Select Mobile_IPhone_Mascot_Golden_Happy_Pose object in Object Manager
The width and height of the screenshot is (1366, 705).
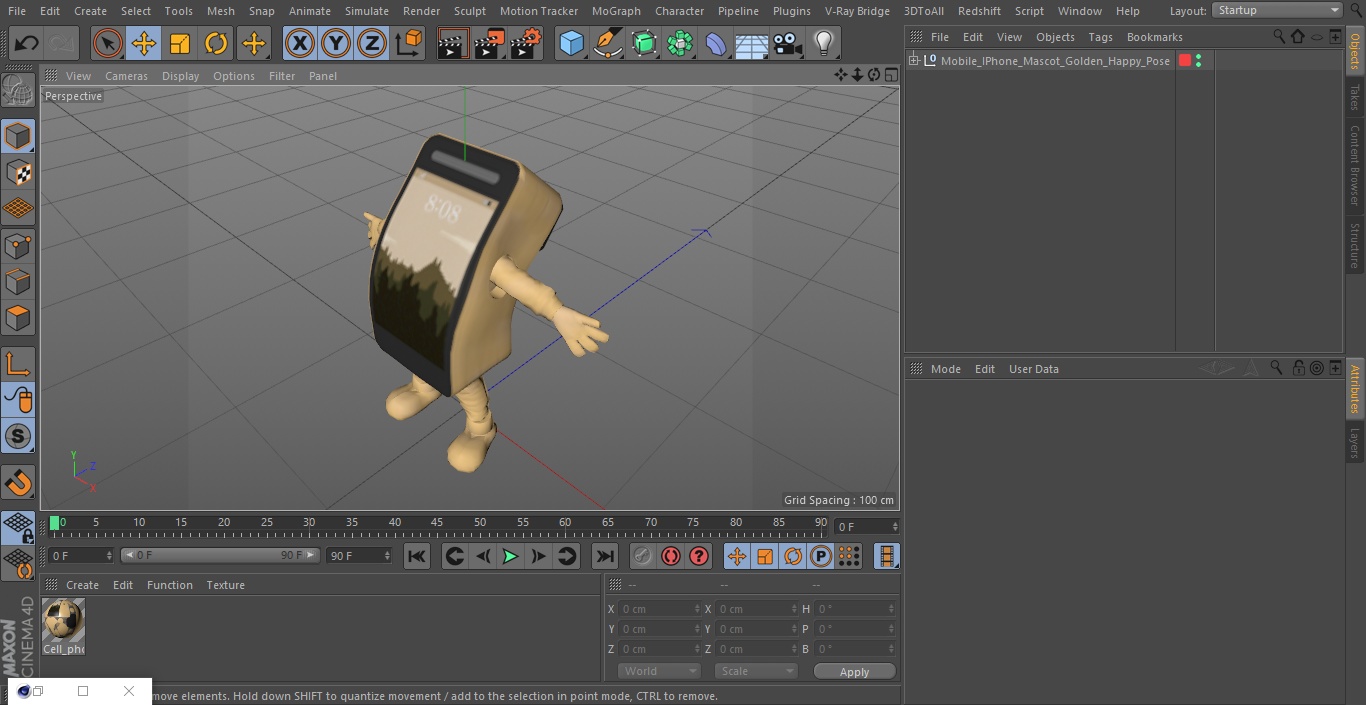pyautogui.click(x=1055, y=61)
